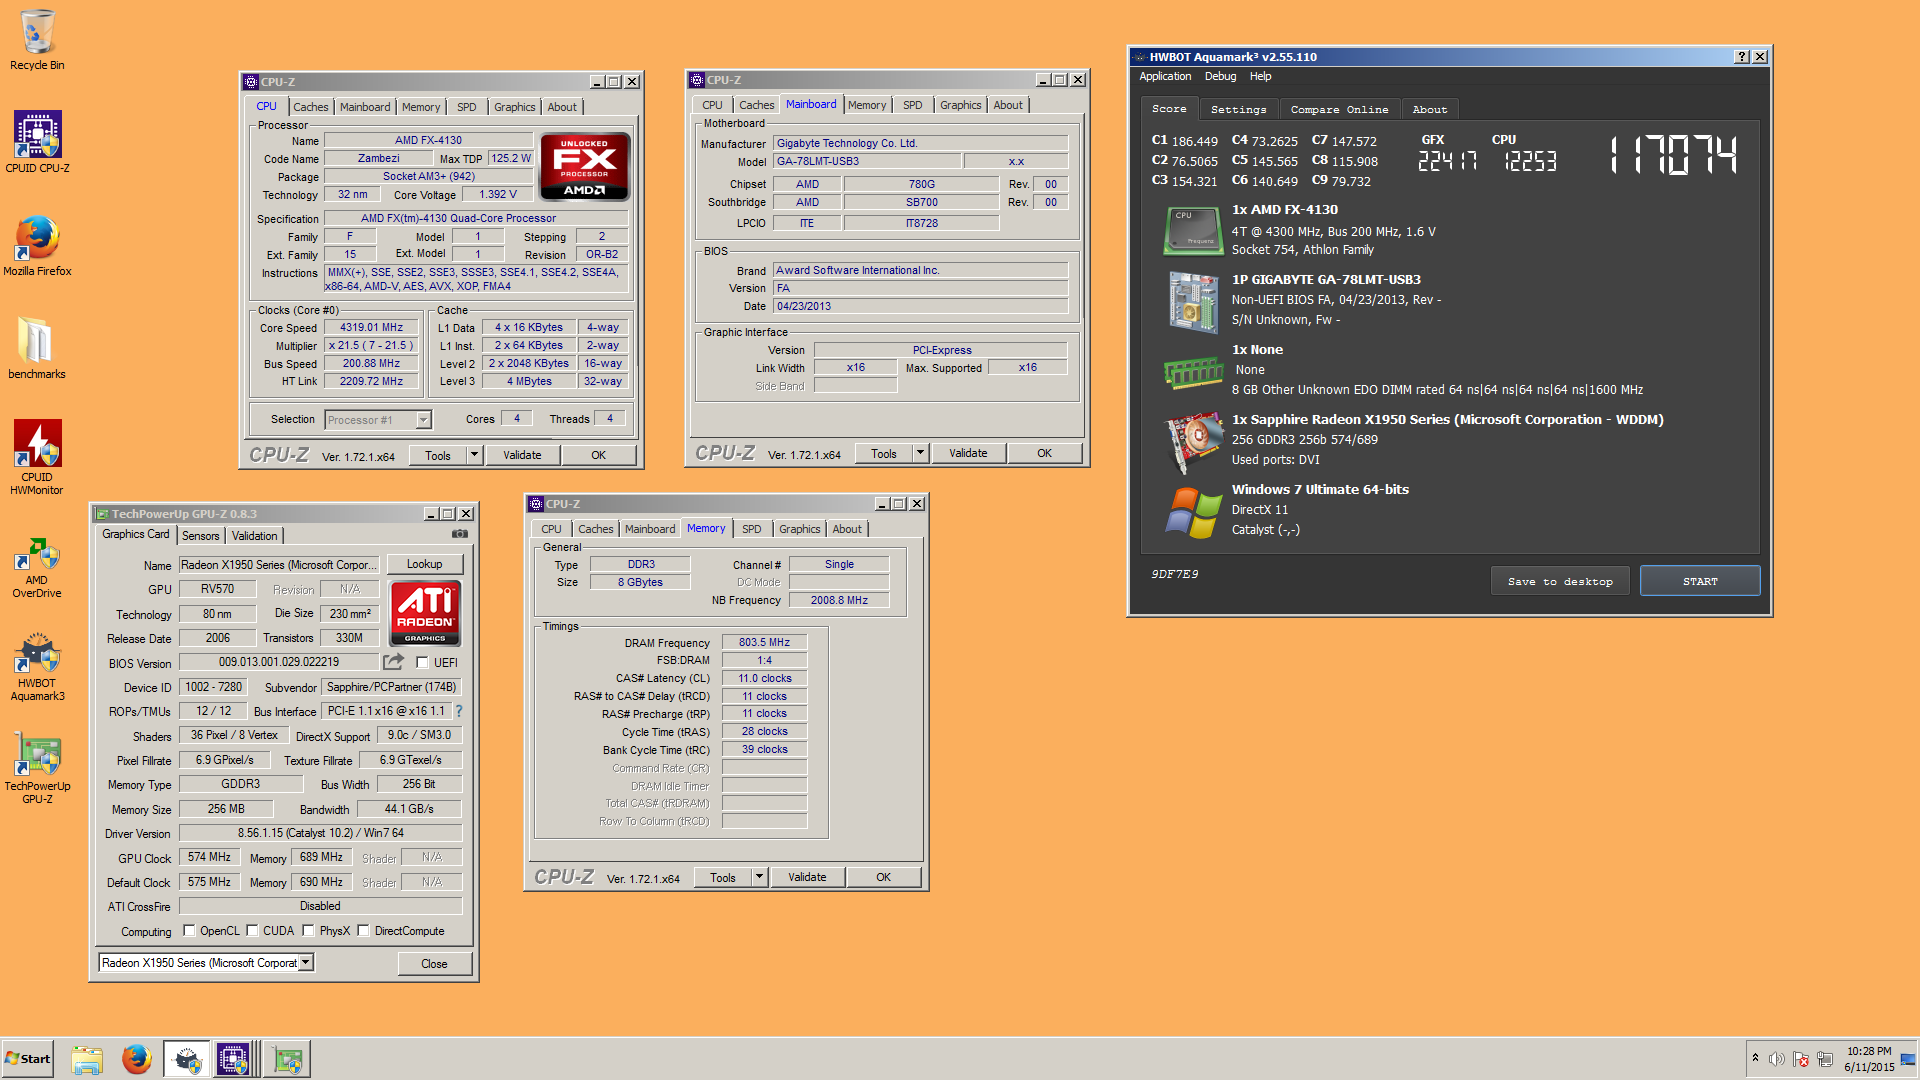This screenshot has width=1920, height=1080.
Task: Click OK in the Memory tab window
Action: pos(883,877)
